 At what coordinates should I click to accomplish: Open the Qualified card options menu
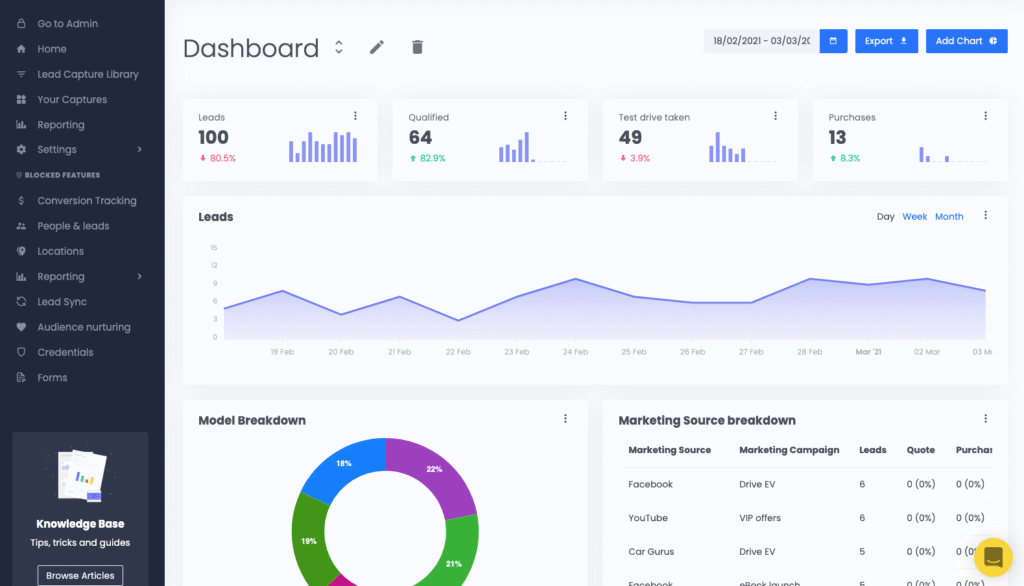pos(566,116)
